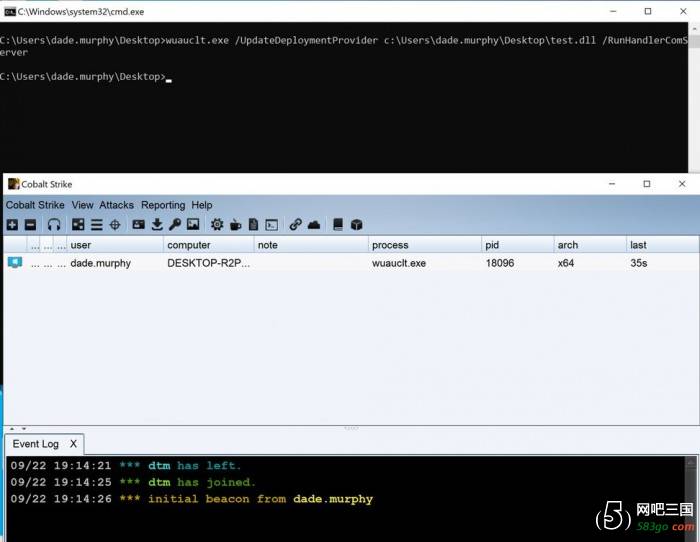Open the Reporting menu
This screenshot has height=542, width=700.
tap(163, 205)
